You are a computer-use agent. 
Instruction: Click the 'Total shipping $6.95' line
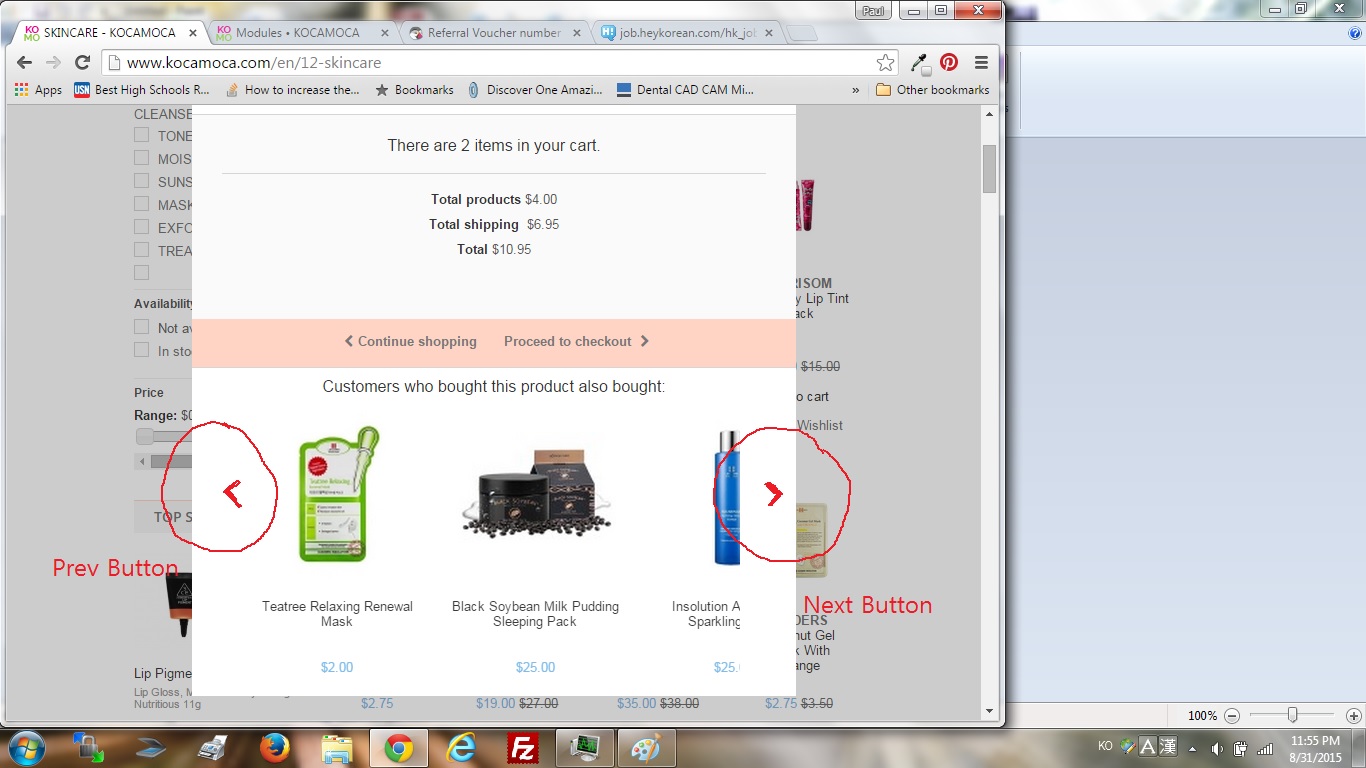[494, 225]
